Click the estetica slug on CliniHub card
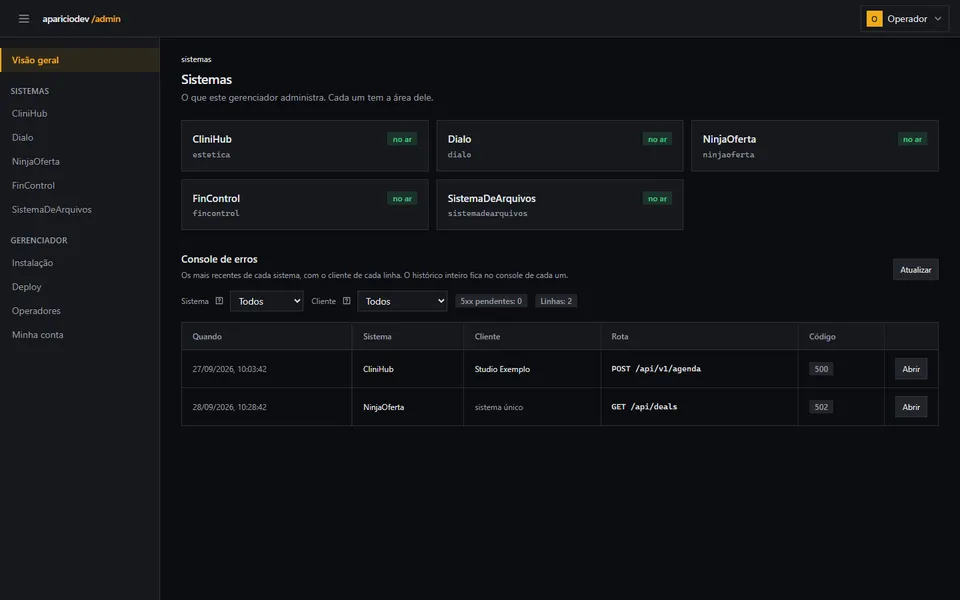The width and height of the screenshot is (960, 600). (x=211, y=155)
